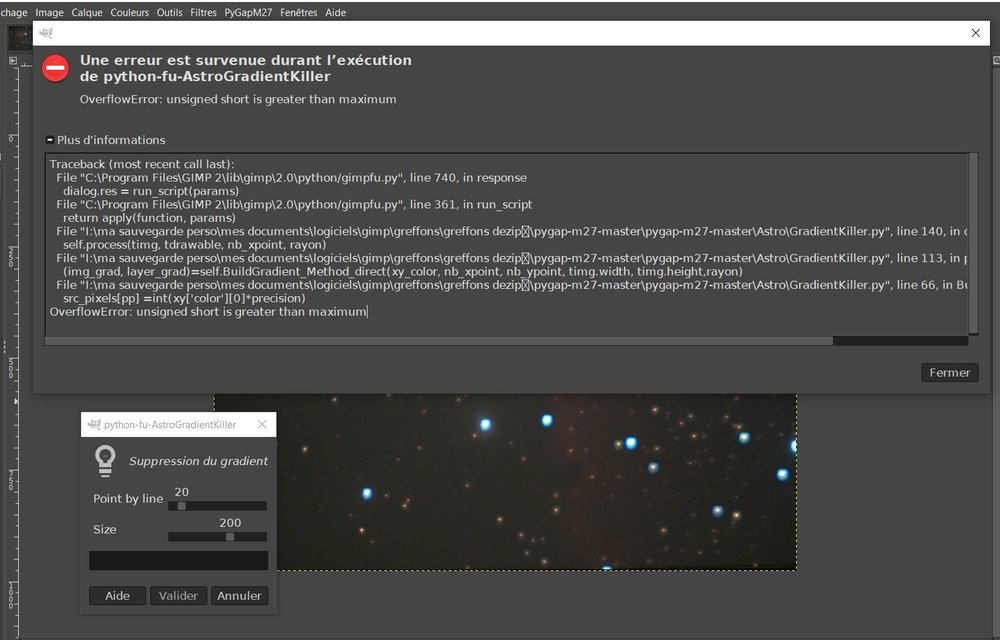Click the lightbulb icon in the AstroGradientKiller dialog
This screenshot has width=1000, height=640.
coord(108,458)
